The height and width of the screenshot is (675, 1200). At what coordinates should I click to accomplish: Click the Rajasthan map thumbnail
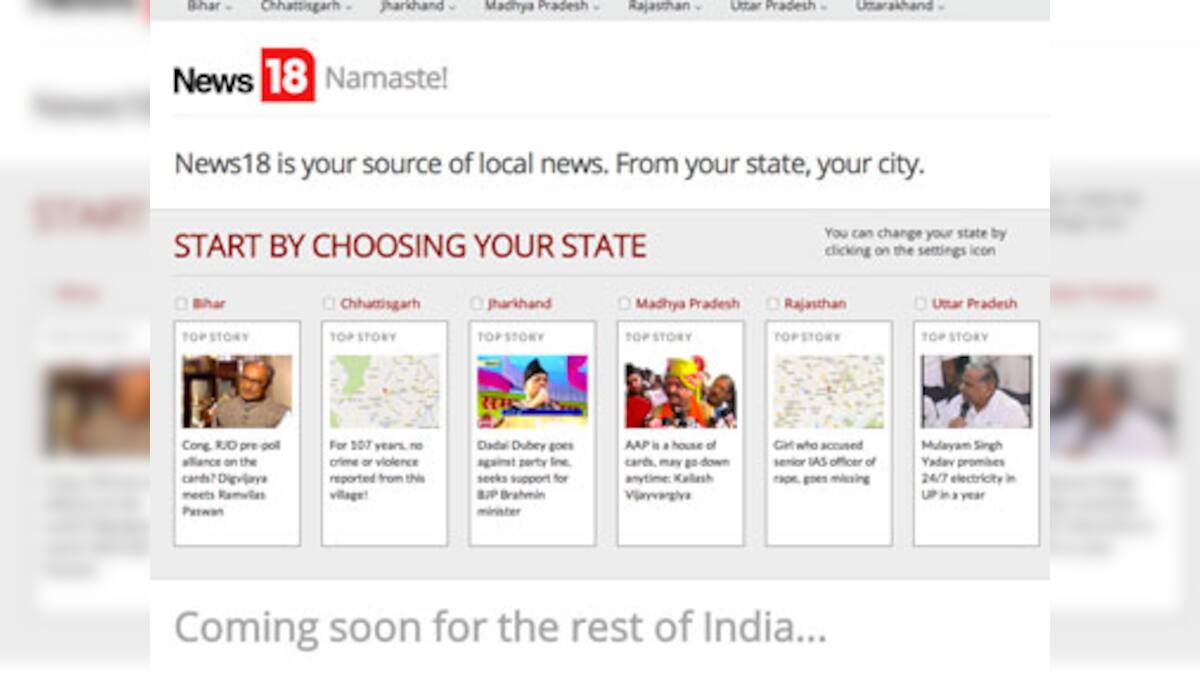826,388
